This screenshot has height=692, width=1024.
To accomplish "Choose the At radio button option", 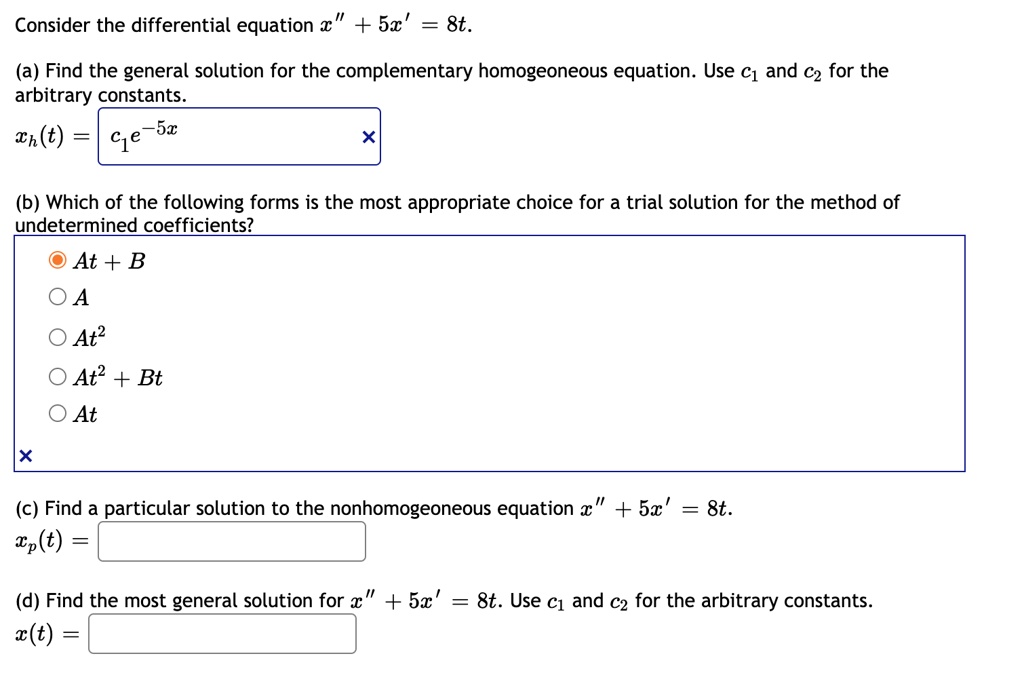I will tap(56, 415).
